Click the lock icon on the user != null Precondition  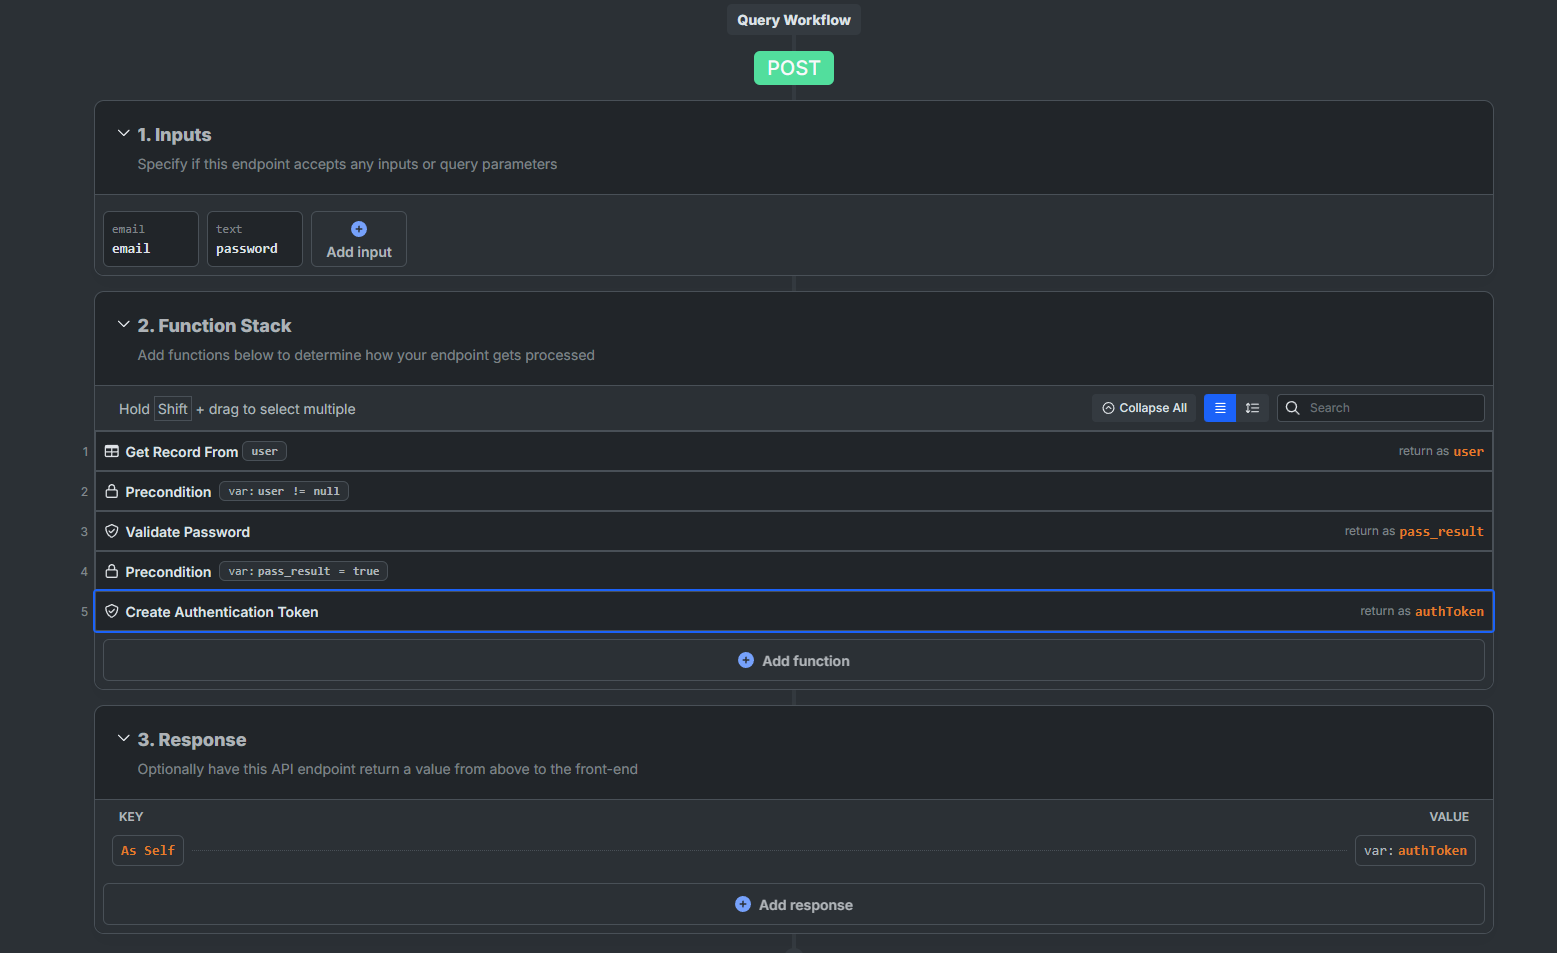click(x=112, y=491)
